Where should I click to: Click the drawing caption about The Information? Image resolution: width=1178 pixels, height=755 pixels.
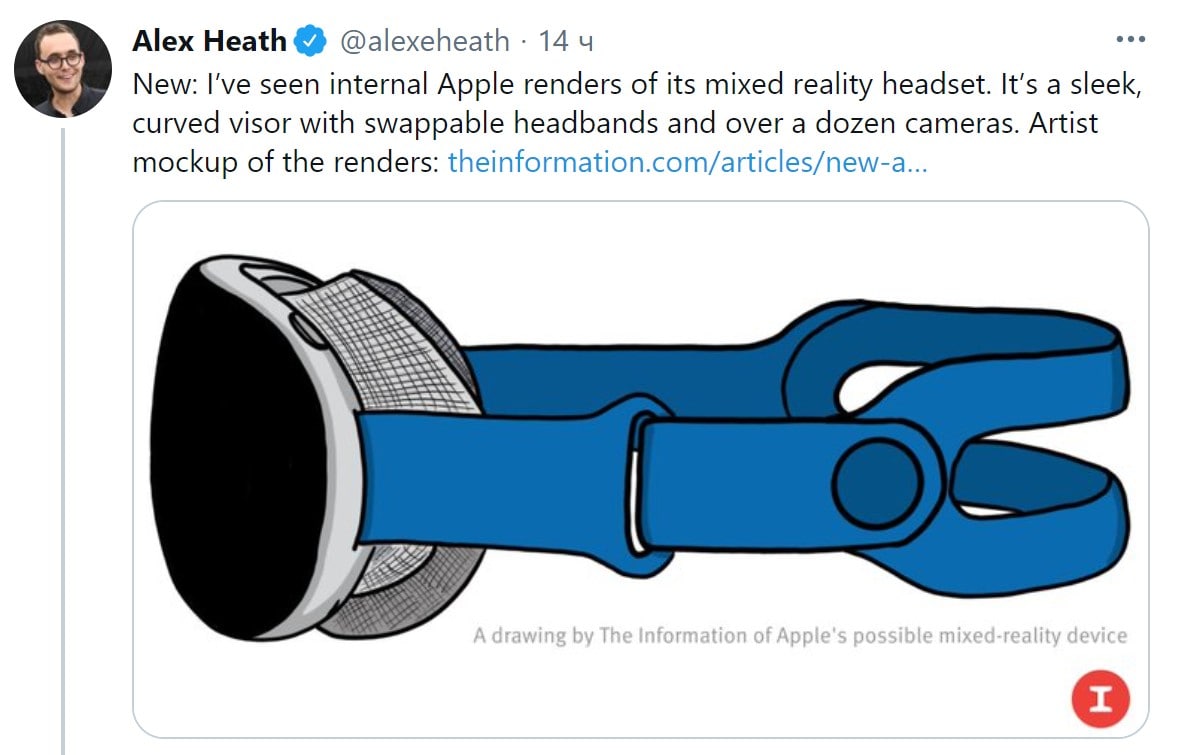click(x=800, y=636)
